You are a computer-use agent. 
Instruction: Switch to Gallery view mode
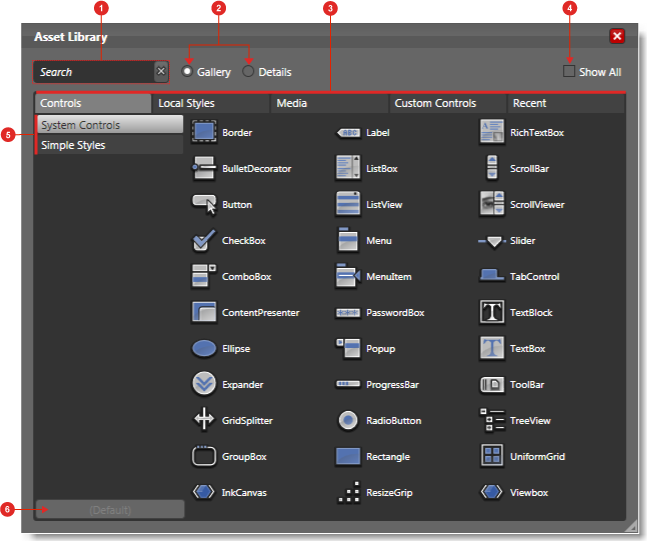tap(187, 71)
